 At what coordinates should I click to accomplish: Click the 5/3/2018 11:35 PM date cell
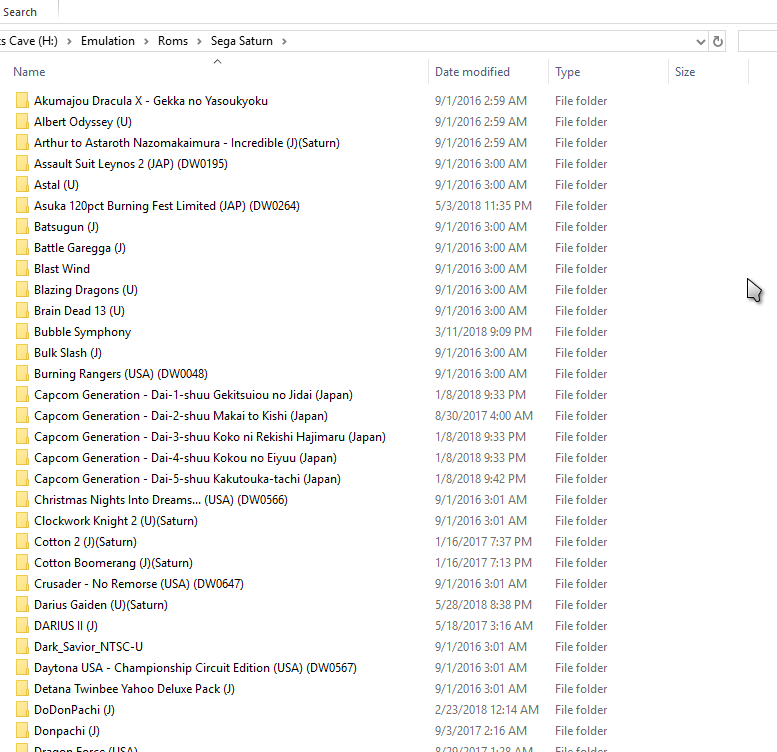point(483,206)
